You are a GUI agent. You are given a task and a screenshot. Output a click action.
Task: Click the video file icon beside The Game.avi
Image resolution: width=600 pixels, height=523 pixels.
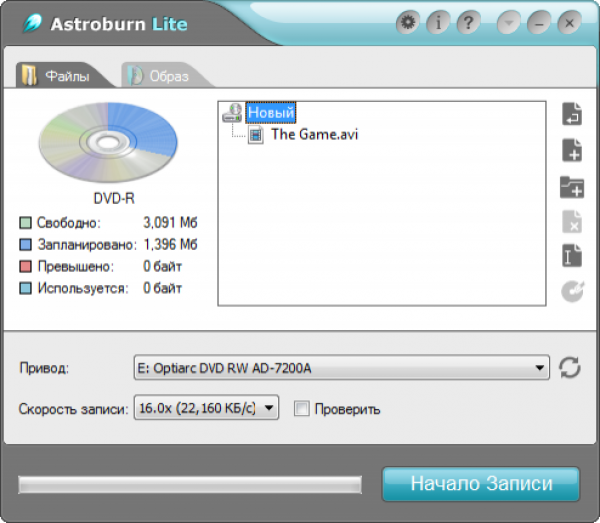tap(256, 135)
